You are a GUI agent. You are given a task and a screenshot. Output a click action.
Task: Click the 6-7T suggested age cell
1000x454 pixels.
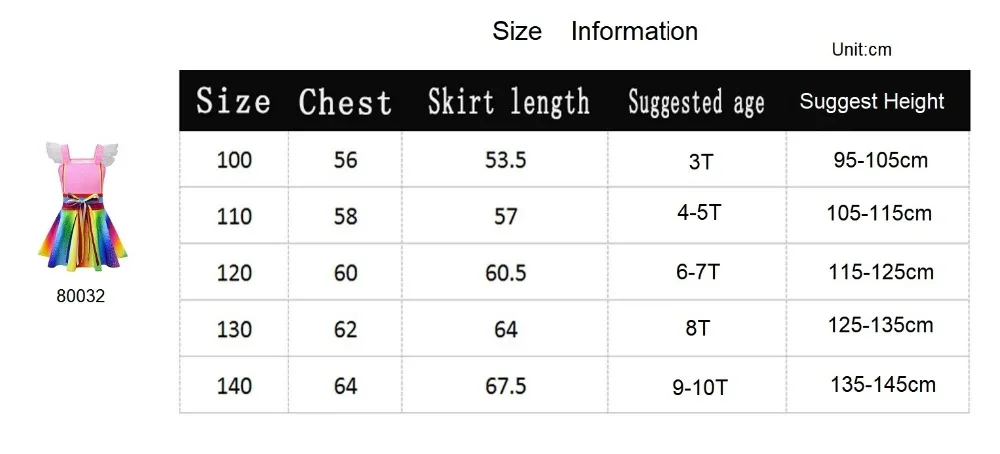(697, 273)
